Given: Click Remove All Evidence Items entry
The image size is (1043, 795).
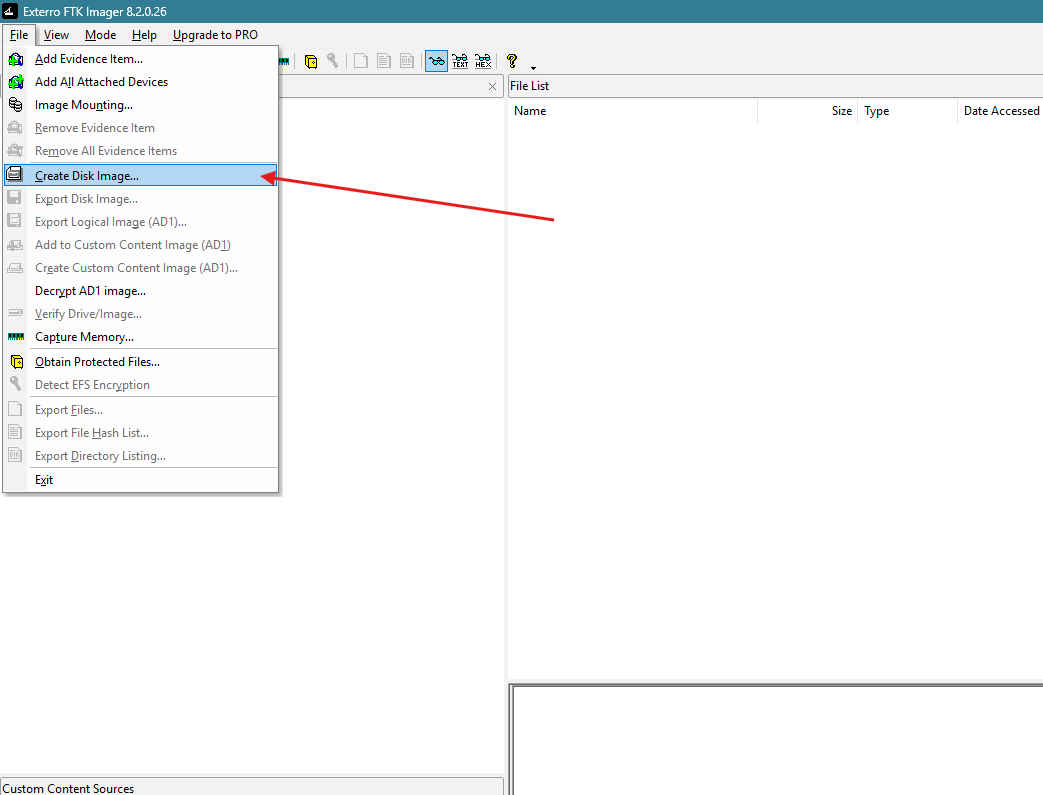Looking at the screenshot, I should click(x=140, y=151).
